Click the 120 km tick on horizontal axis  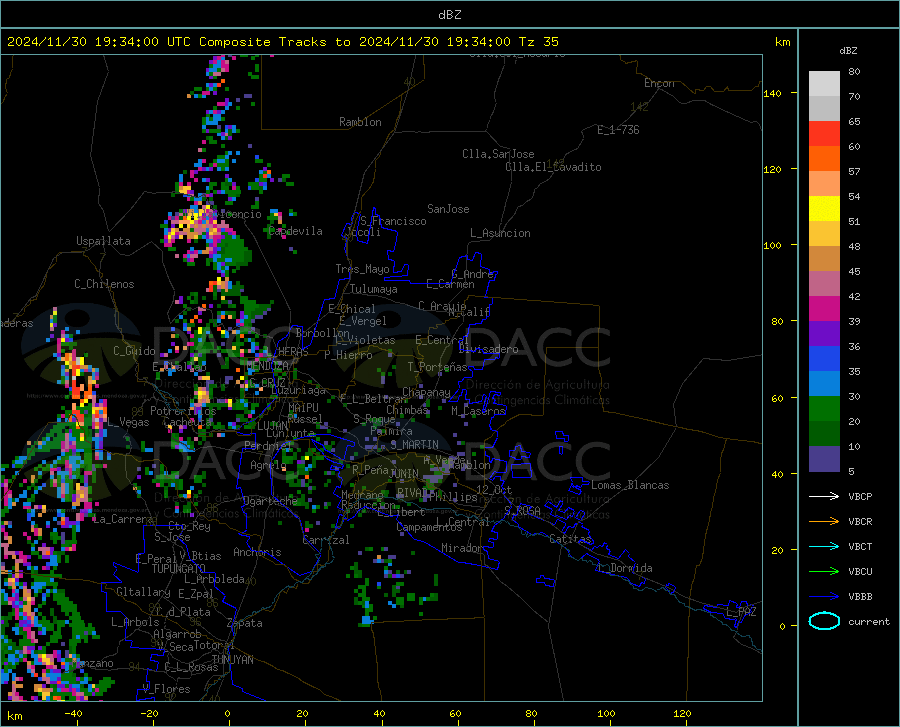click(682, 713)
